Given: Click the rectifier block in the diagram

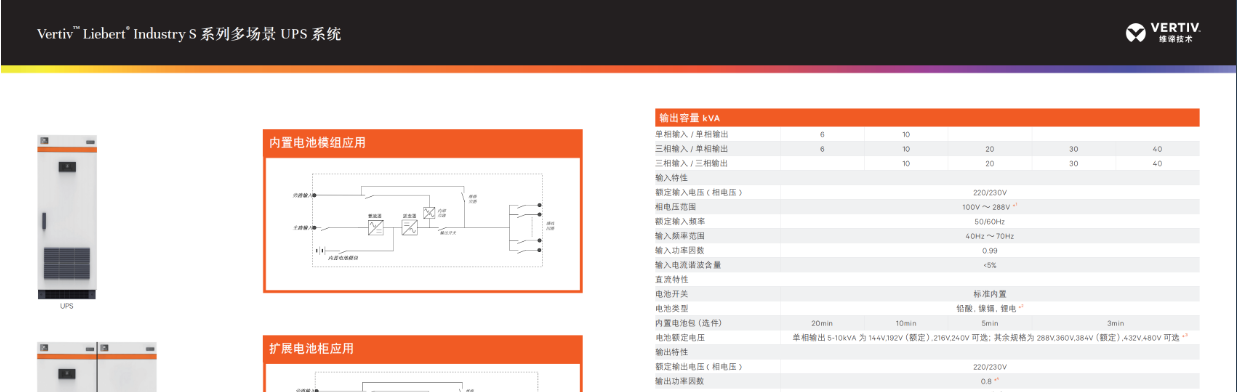Looking at the screenshot, I should 376,228.
